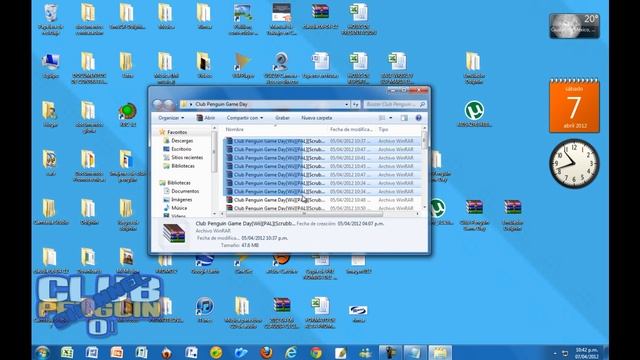Click the breadcrumb arrow before Club Penguin Game Day
This screenshot has height=360, width=640.
click(x=191, y=104)
